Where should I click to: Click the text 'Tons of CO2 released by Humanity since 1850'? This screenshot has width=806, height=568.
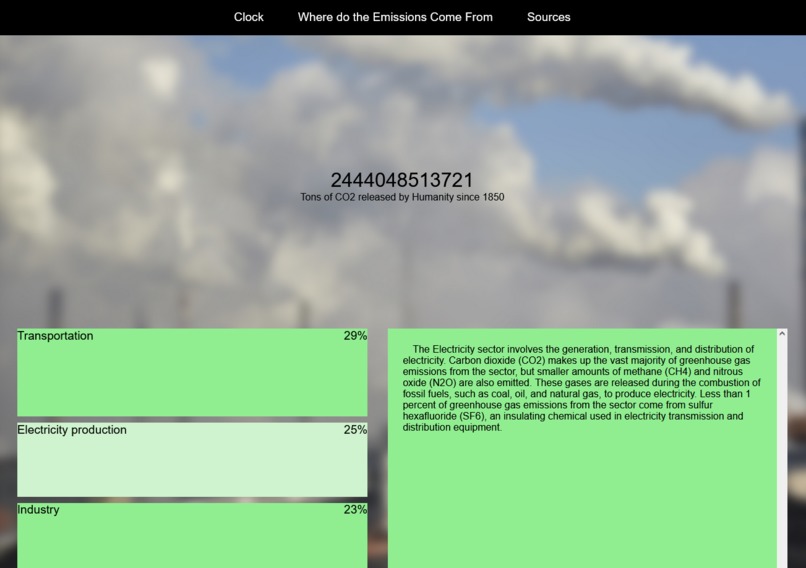[402, 197]
